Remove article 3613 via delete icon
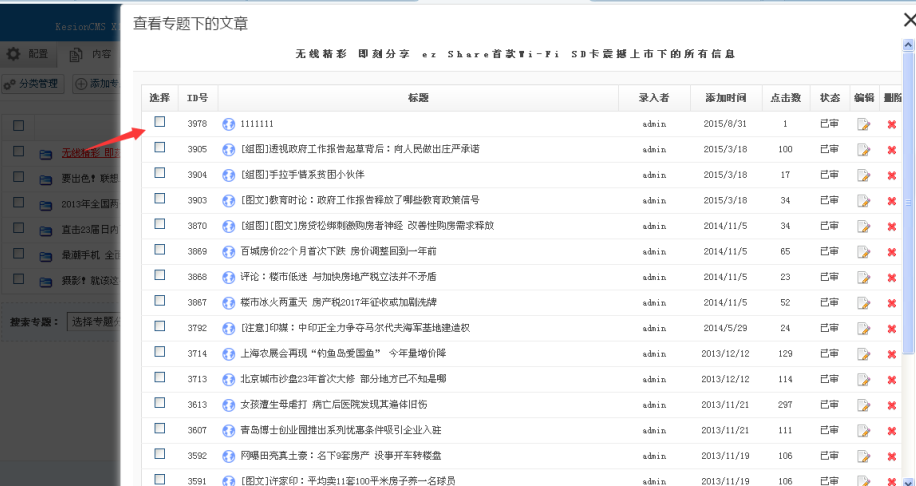 [x=891, y=405]
